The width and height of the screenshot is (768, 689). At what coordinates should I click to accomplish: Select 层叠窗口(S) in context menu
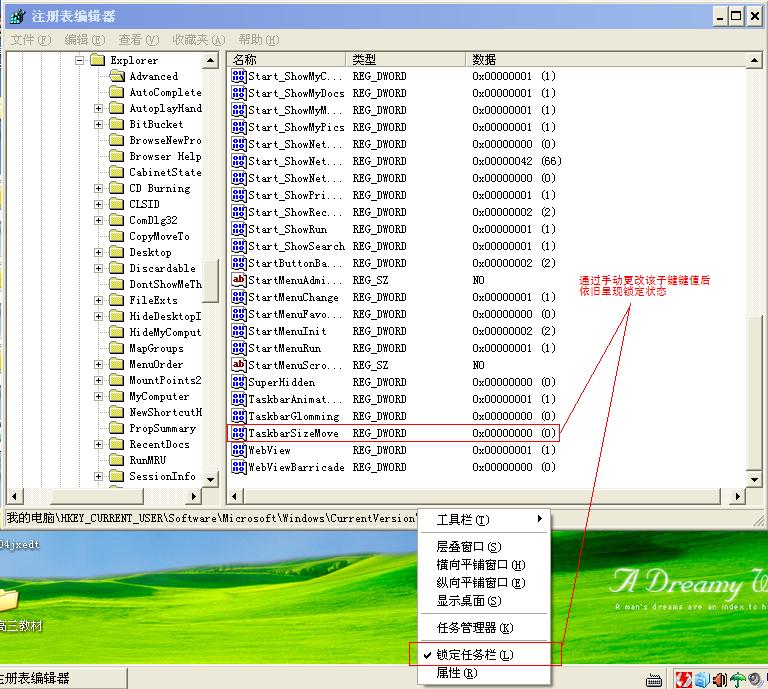484,546
